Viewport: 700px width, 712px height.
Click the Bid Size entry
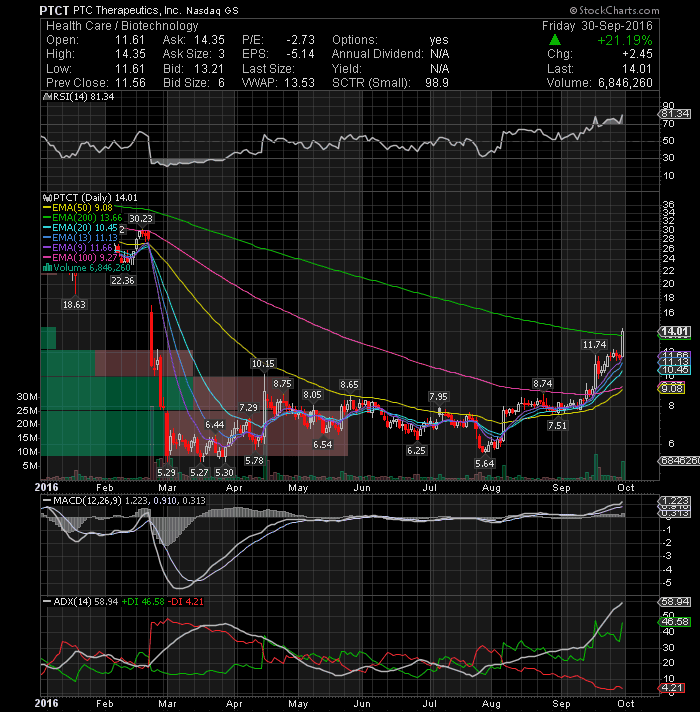[194, 83]
